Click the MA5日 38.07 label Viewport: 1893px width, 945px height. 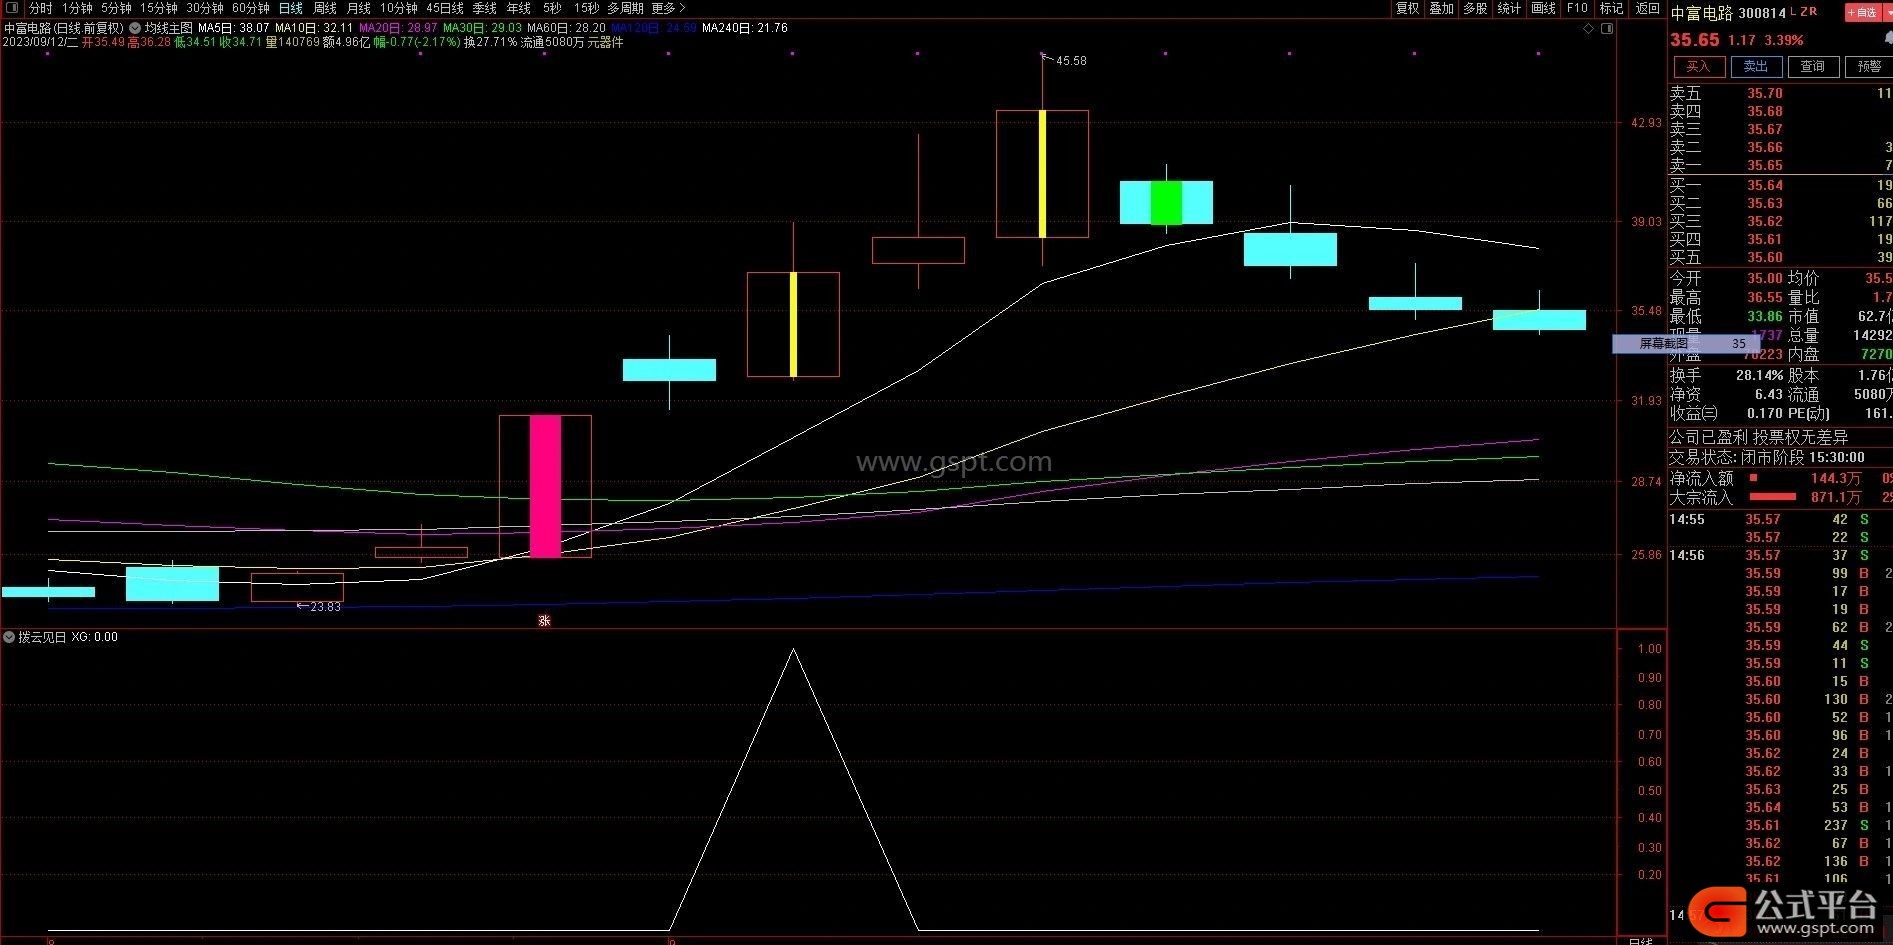(234, 28)
